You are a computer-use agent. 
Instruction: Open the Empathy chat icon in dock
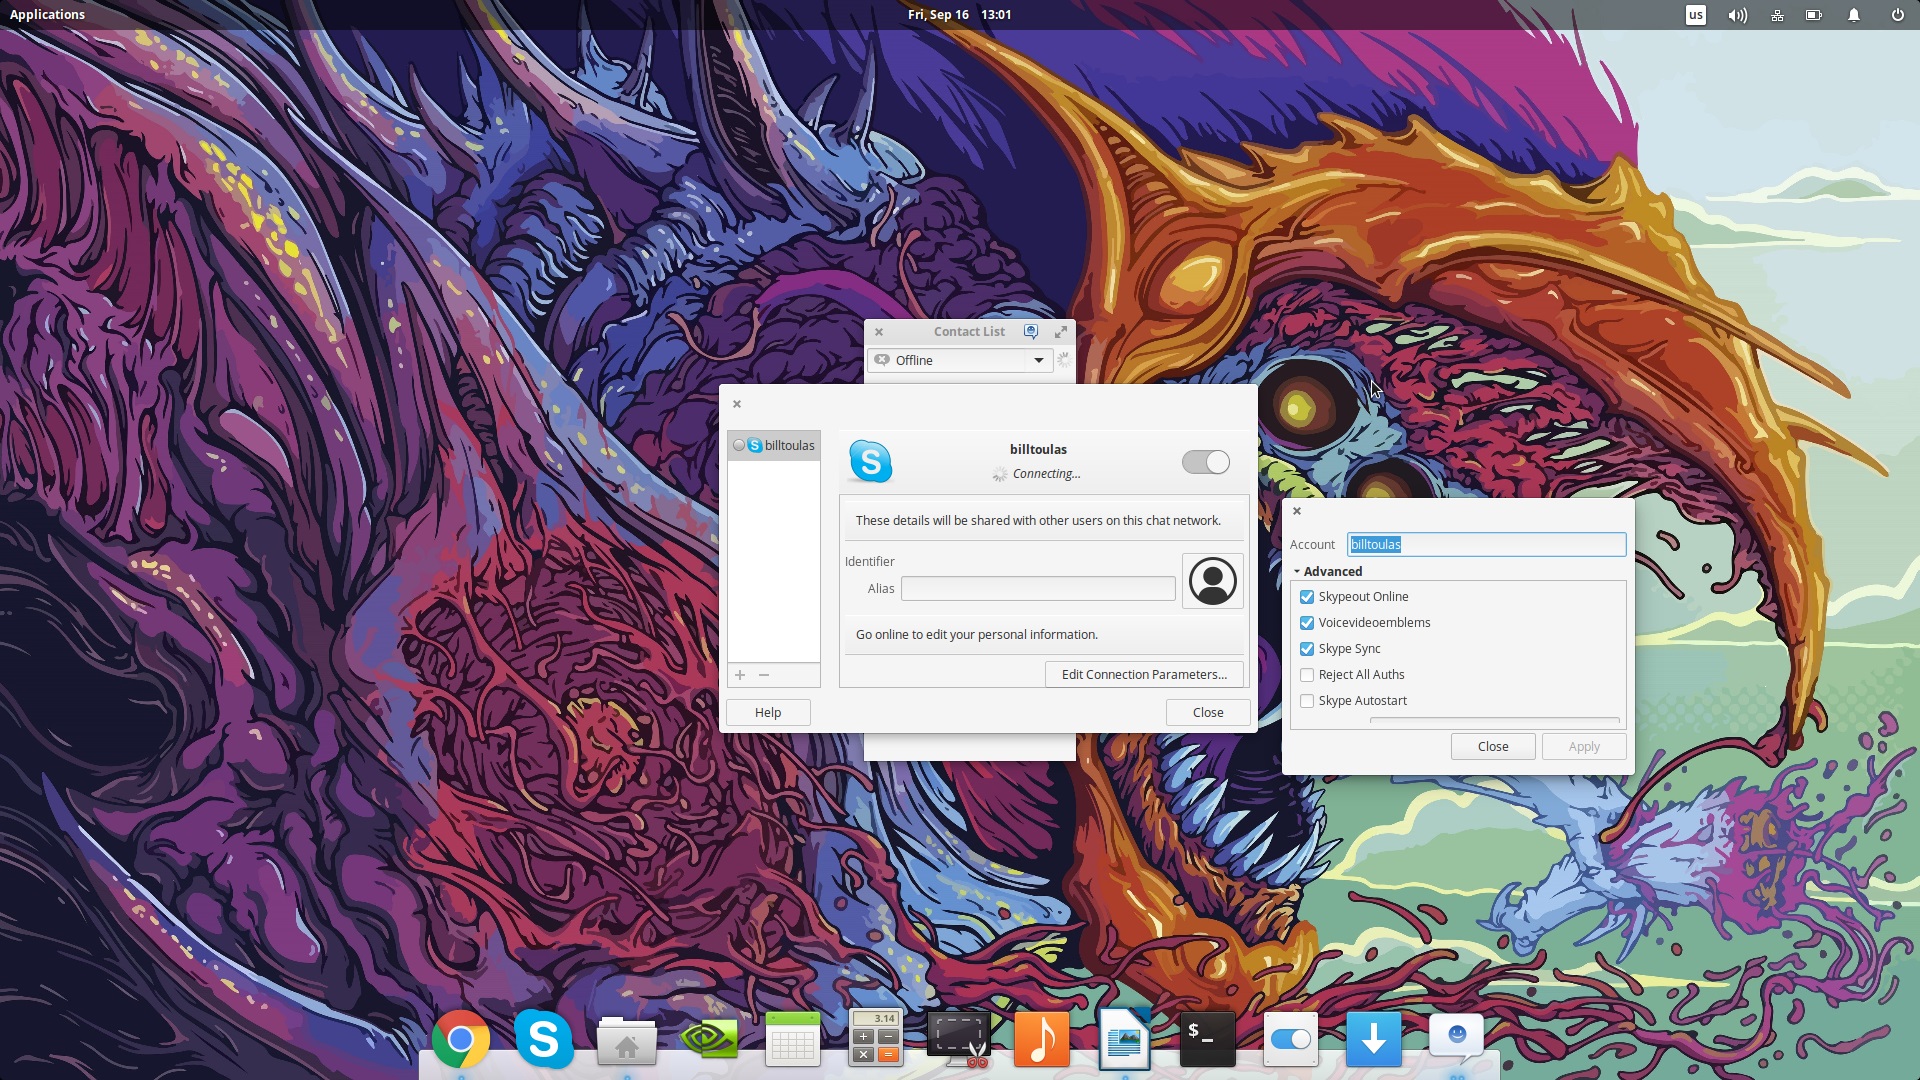(1456, 1038)
